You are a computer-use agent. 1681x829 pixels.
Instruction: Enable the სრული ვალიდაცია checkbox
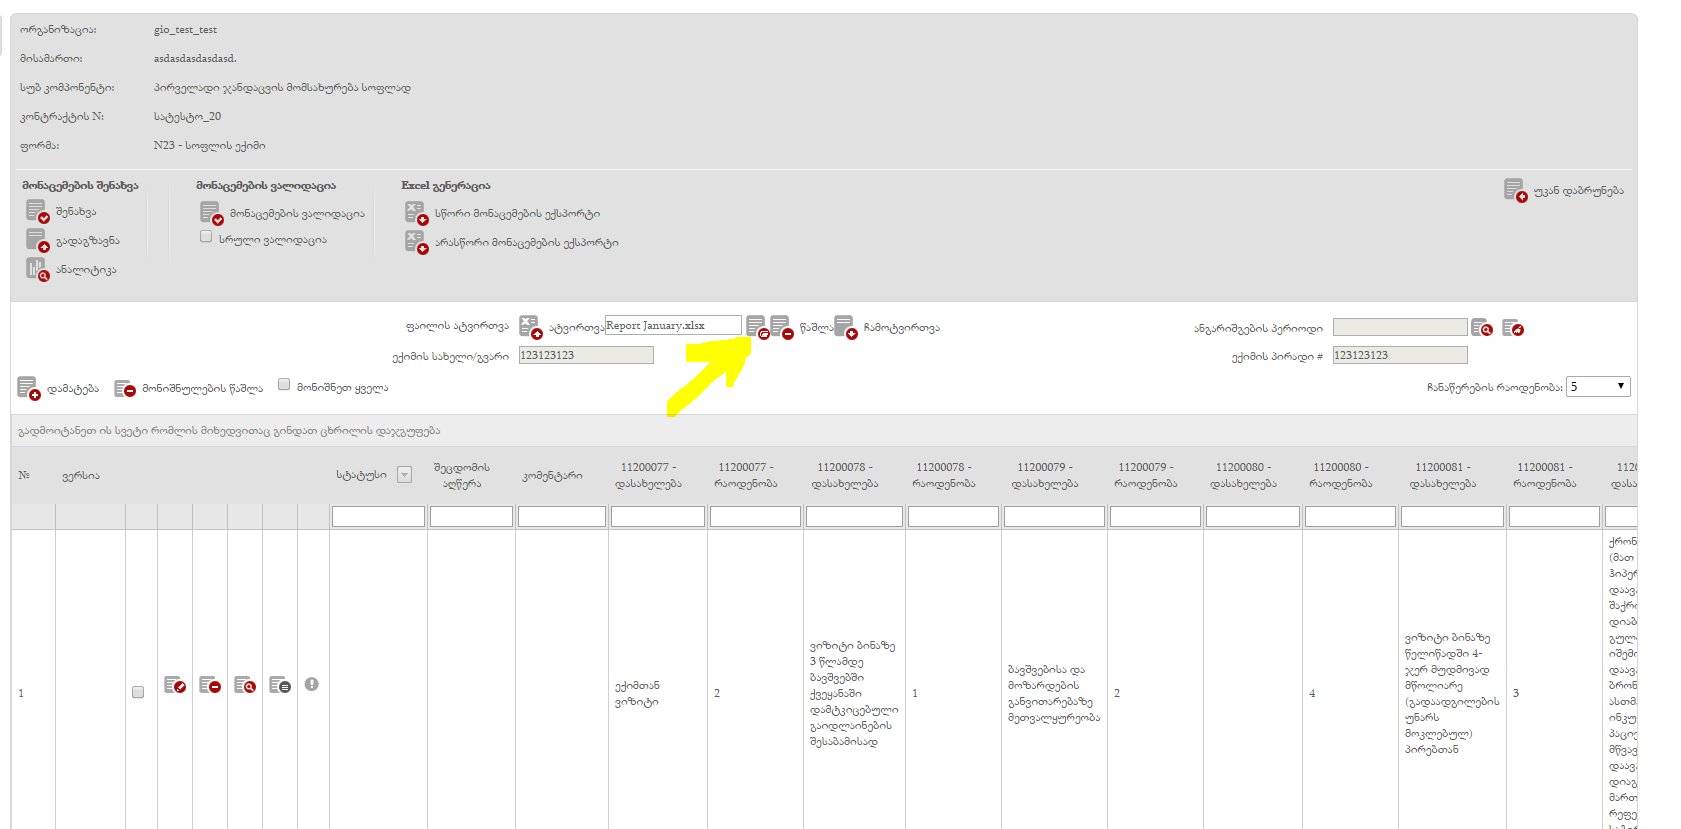pyautogui.click(x=206, y=237)
